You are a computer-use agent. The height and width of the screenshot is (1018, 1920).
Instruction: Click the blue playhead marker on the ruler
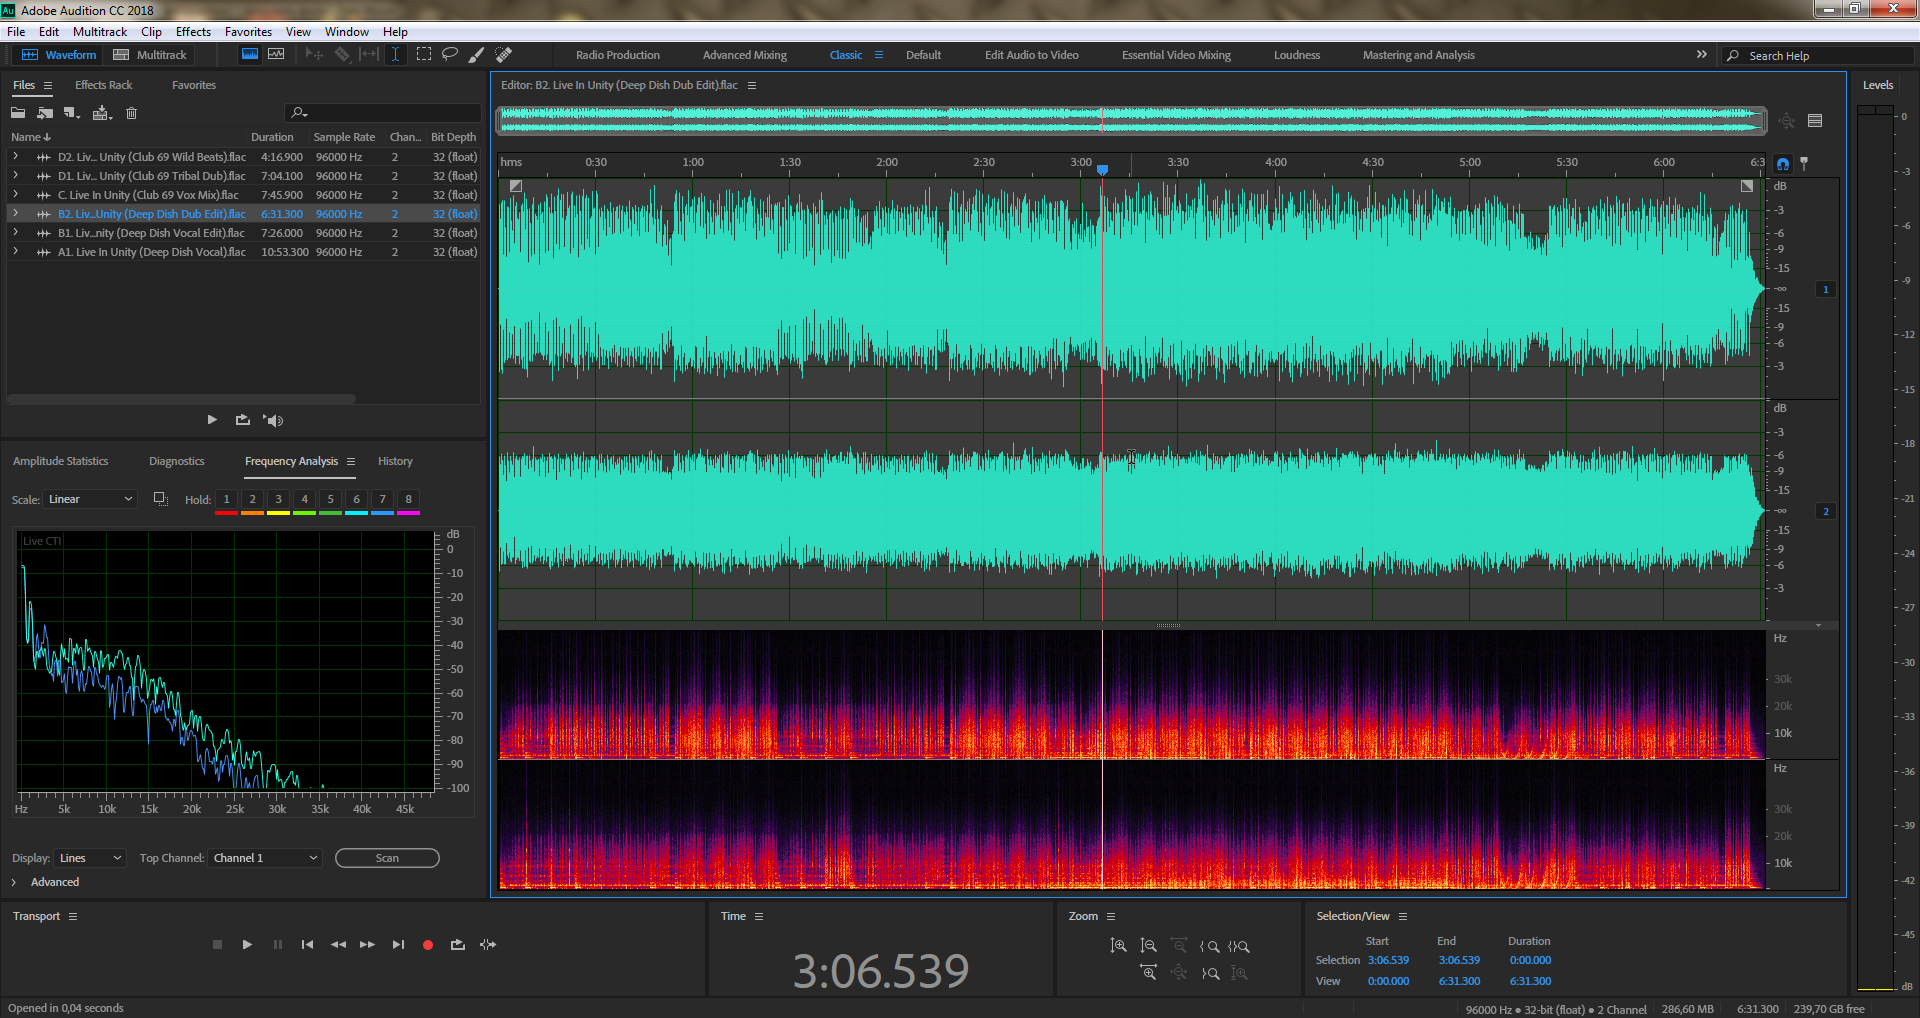pos(1102,170)
